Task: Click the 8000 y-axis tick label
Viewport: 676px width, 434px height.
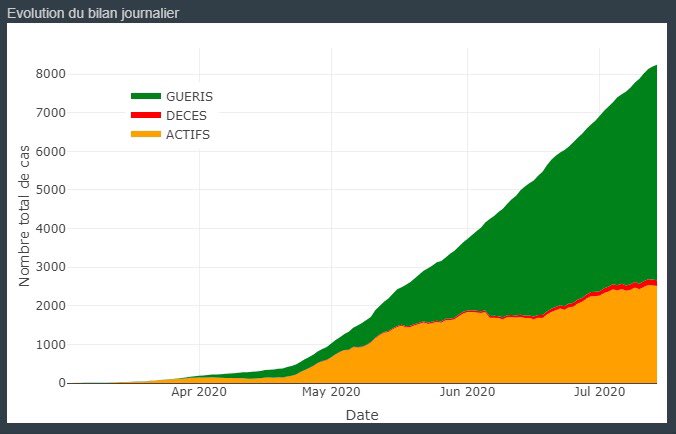Action: [50, 74]
